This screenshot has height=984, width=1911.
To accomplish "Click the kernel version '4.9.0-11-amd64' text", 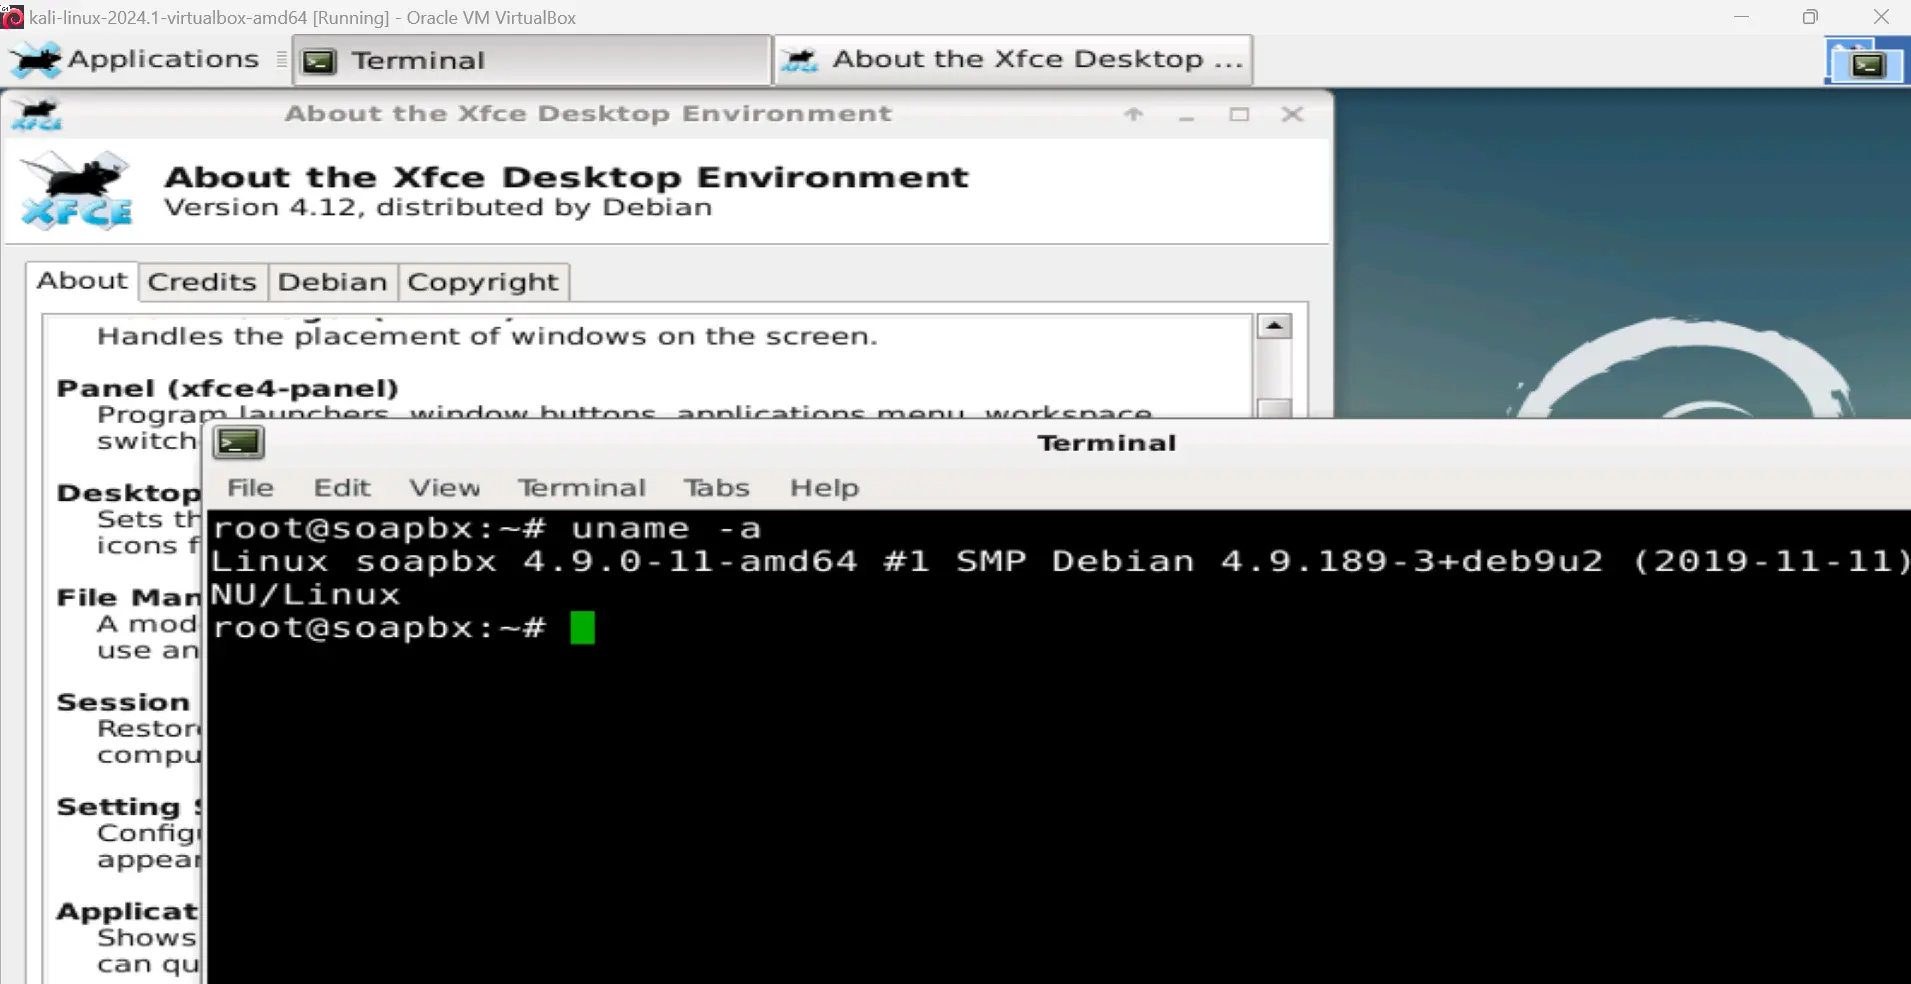I will (x=690, y=561).
